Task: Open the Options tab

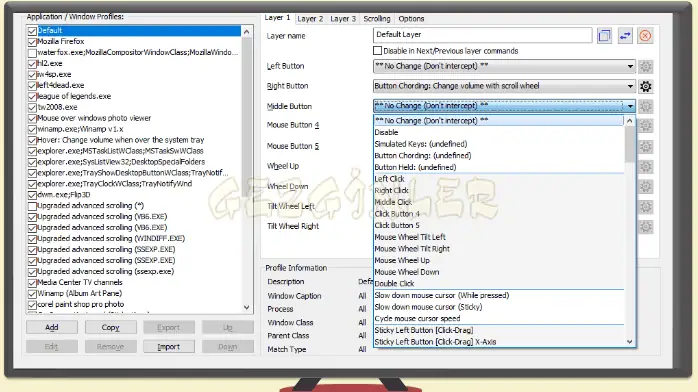Action: click(x=411, y=19)
